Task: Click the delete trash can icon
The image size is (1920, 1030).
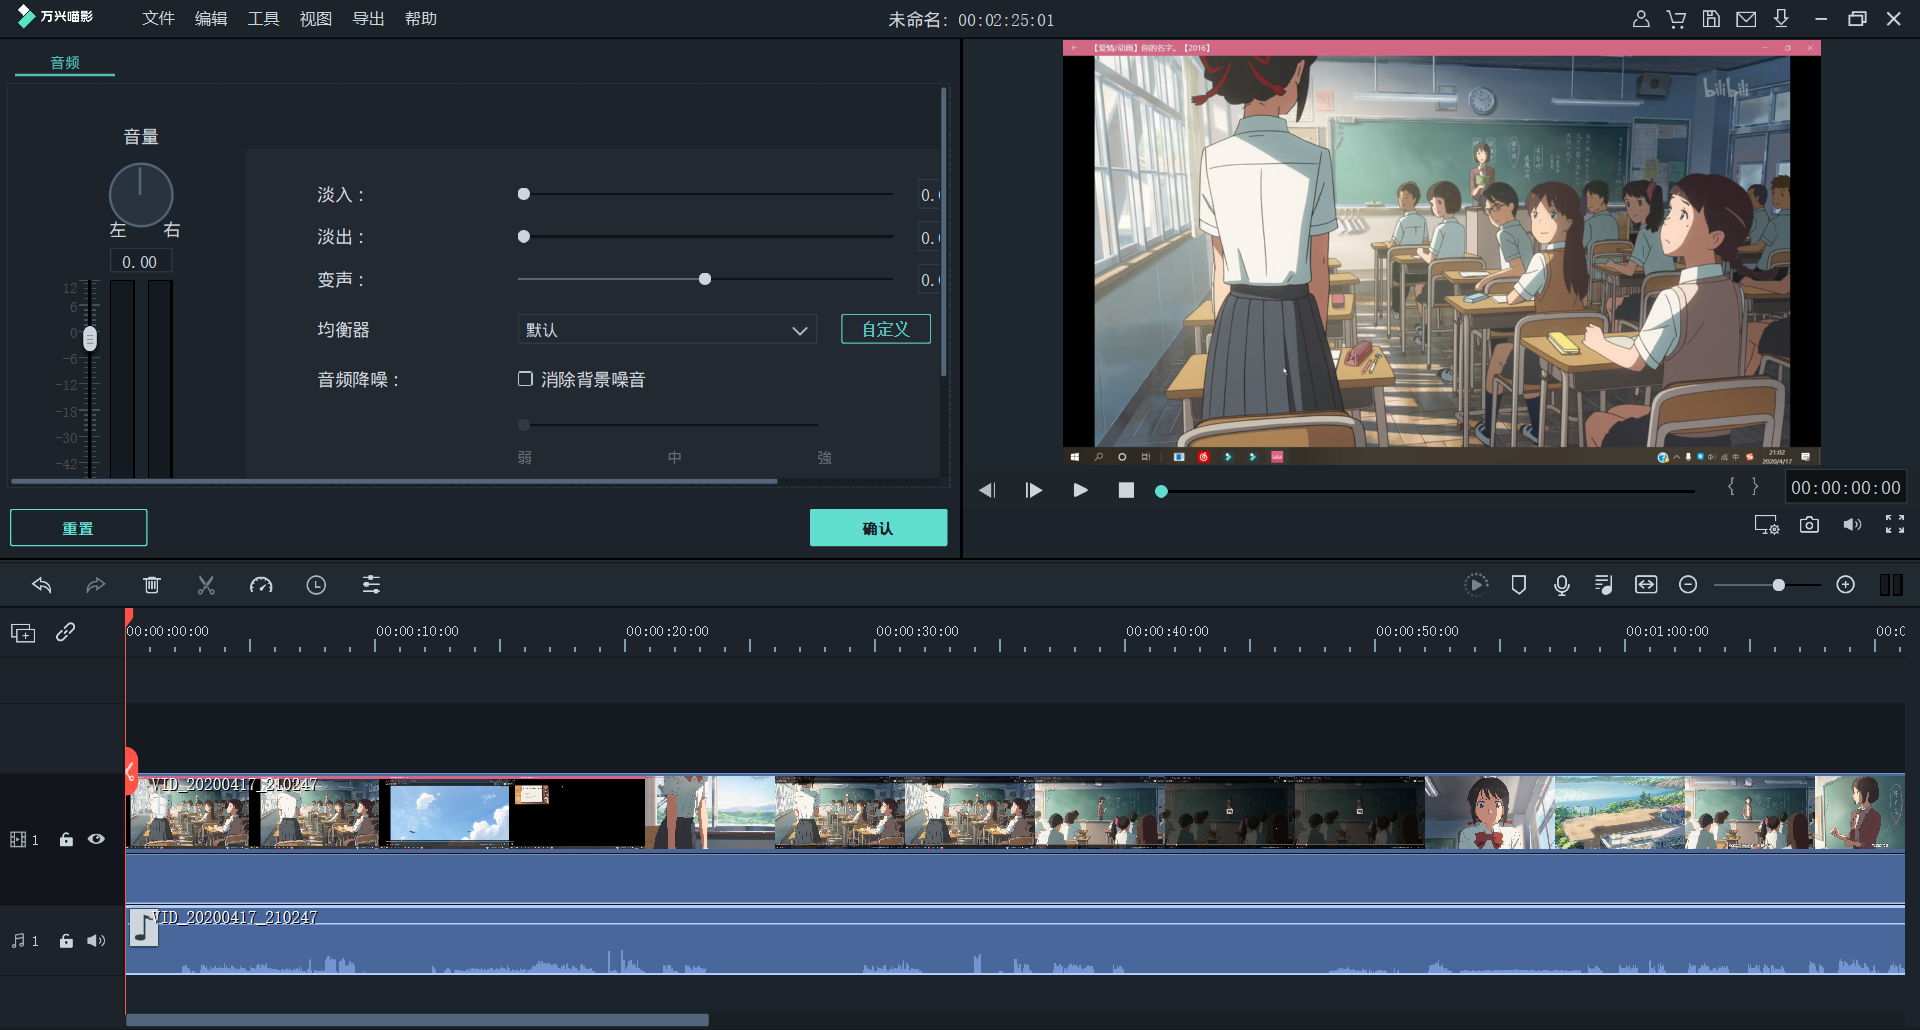Action: coord(152,585)
